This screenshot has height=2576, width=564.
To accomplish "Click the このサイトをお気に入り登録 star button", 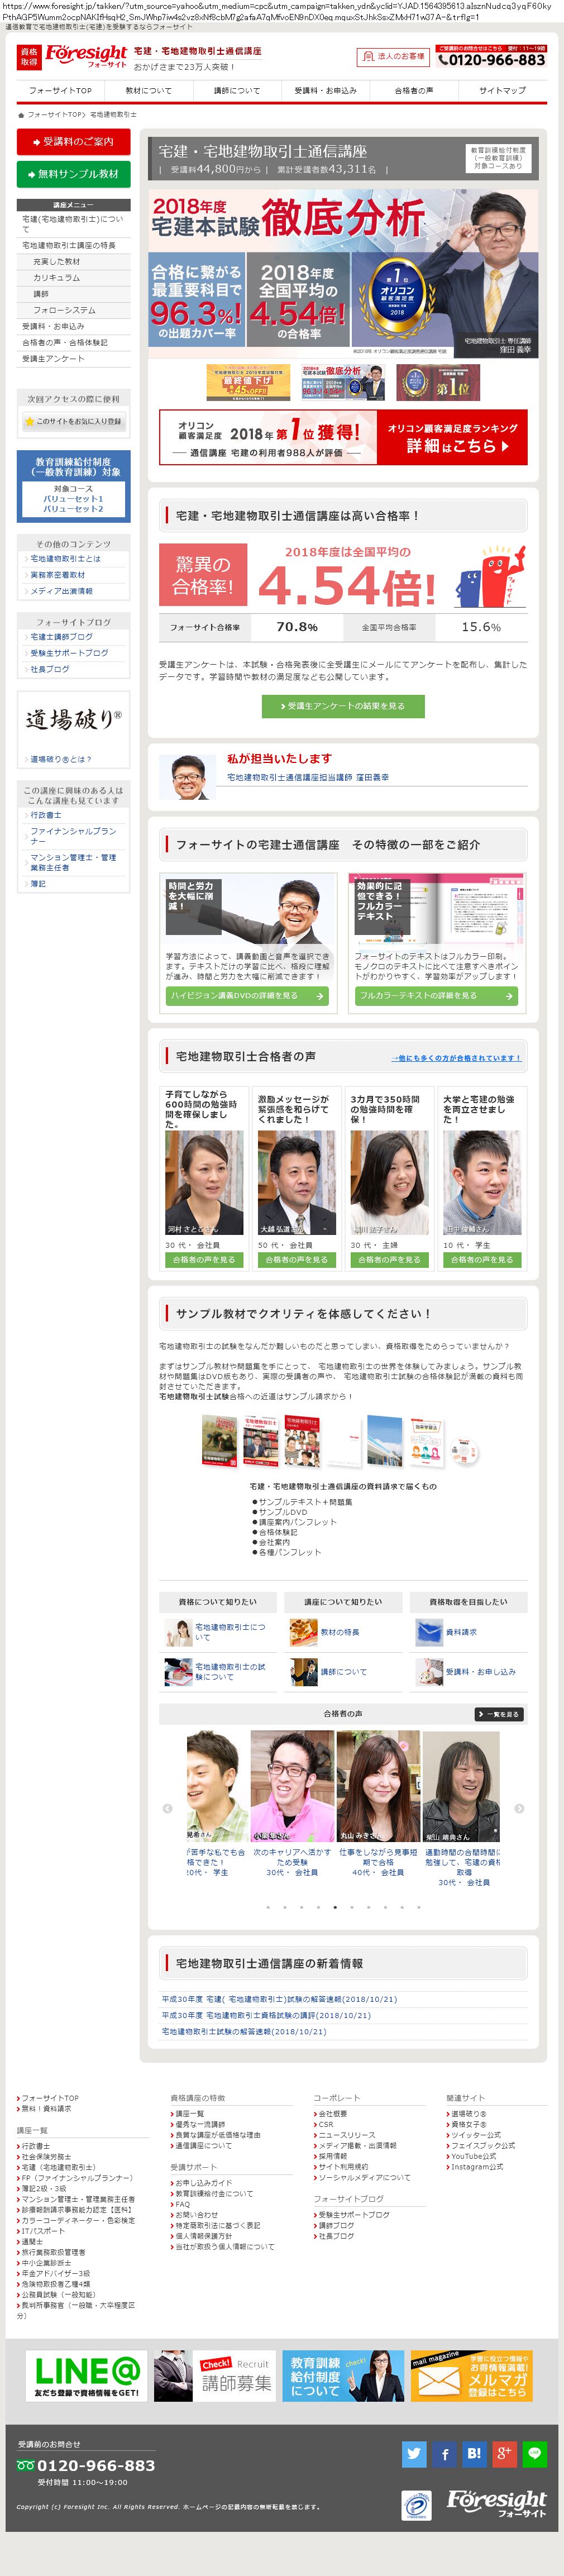I will pos(73,421).
